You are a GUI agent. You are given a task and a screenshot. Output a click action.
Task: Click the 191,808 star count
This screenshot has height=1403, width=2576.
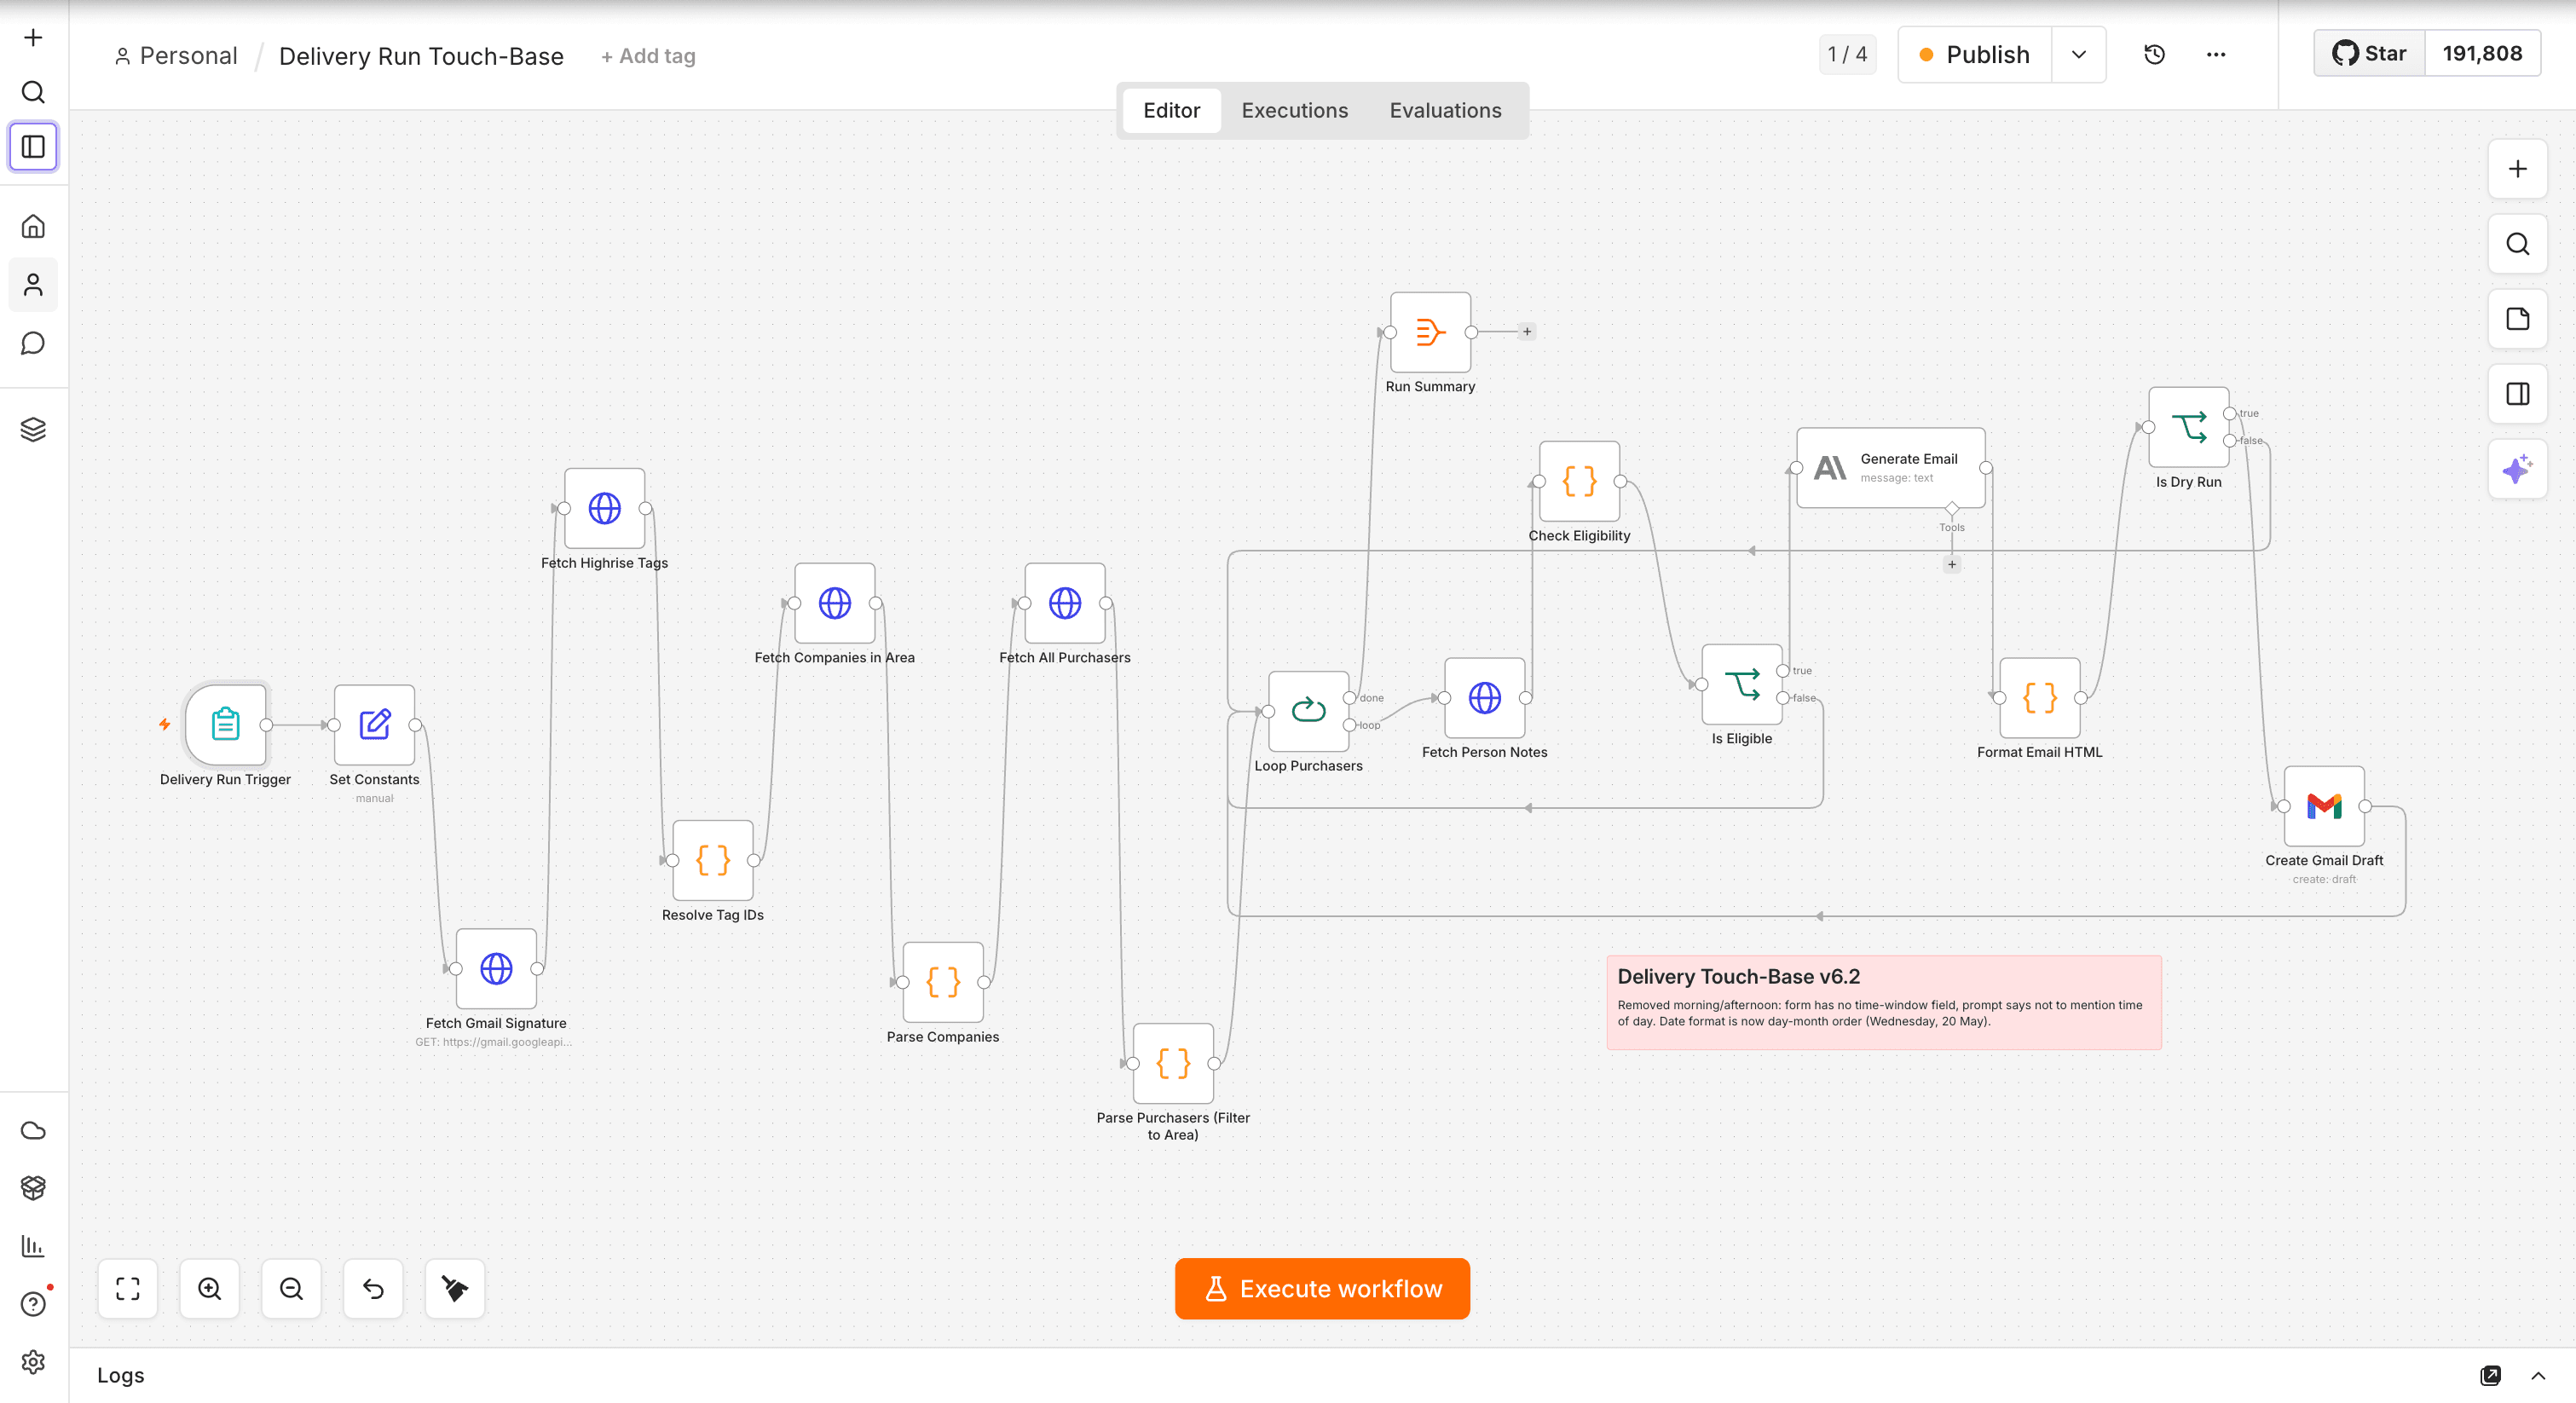coord(2482,53)
